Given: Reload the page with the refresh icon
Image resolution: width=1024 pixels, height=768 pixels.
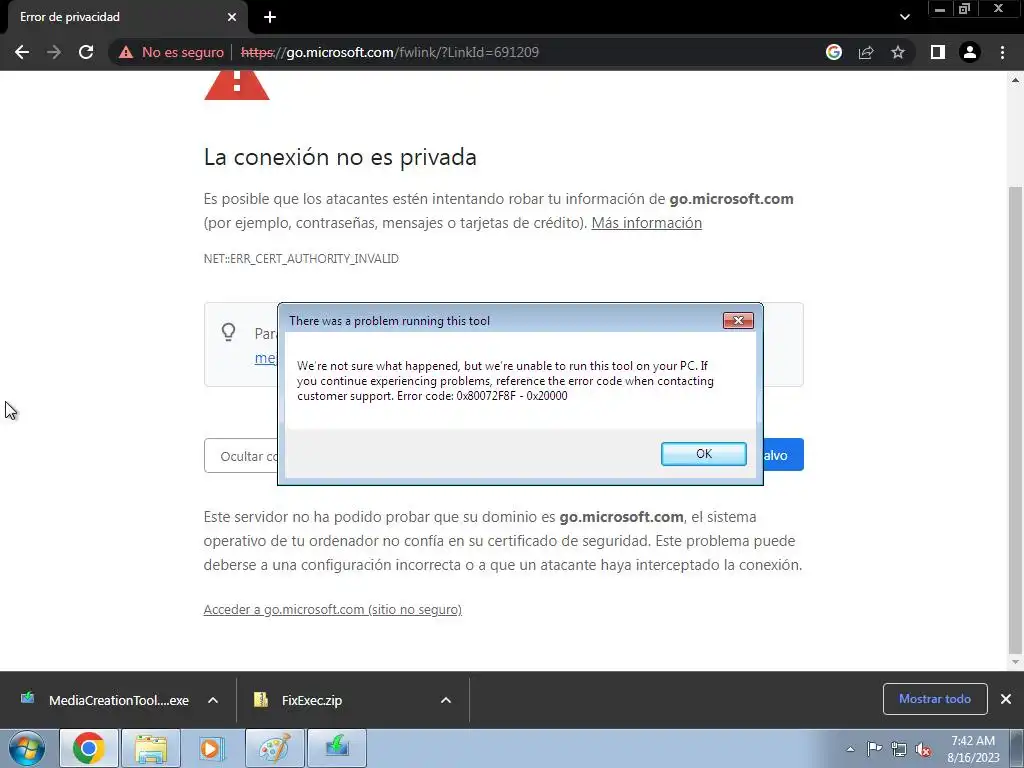Looking at the screenshot, I should [86, 52].
